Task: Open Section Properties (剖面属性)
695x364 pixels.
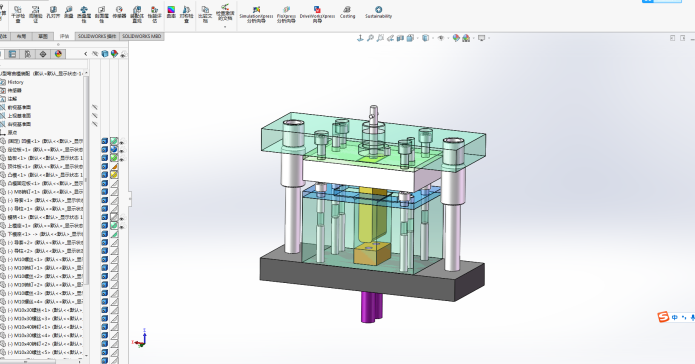Action: pyautogui.click(x=102, y=15)
